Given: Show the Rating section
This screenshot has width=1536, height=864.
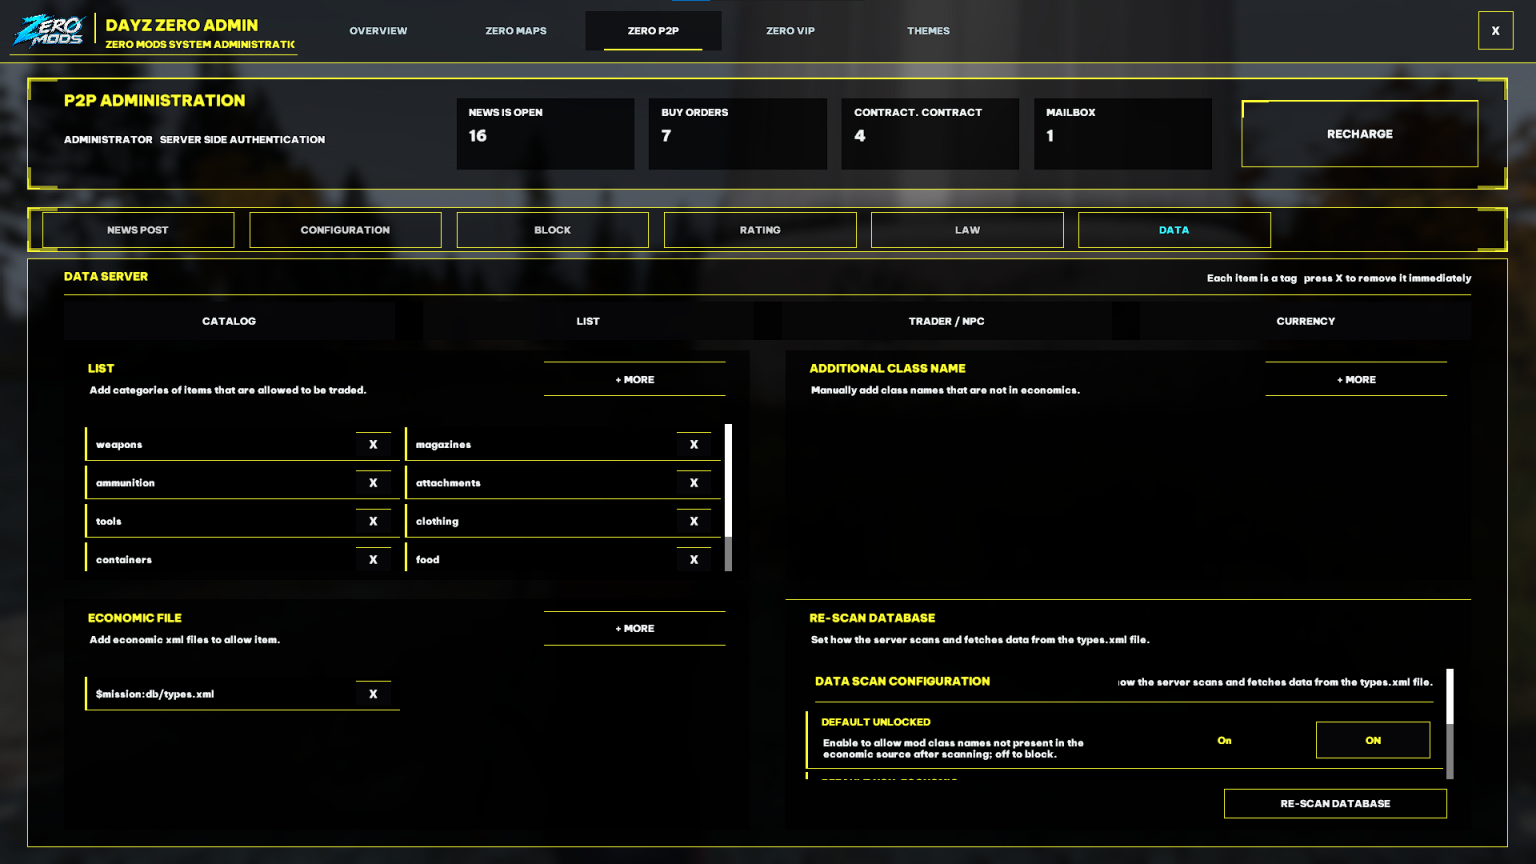Looking at the screenshot, I should pos(760,230).
